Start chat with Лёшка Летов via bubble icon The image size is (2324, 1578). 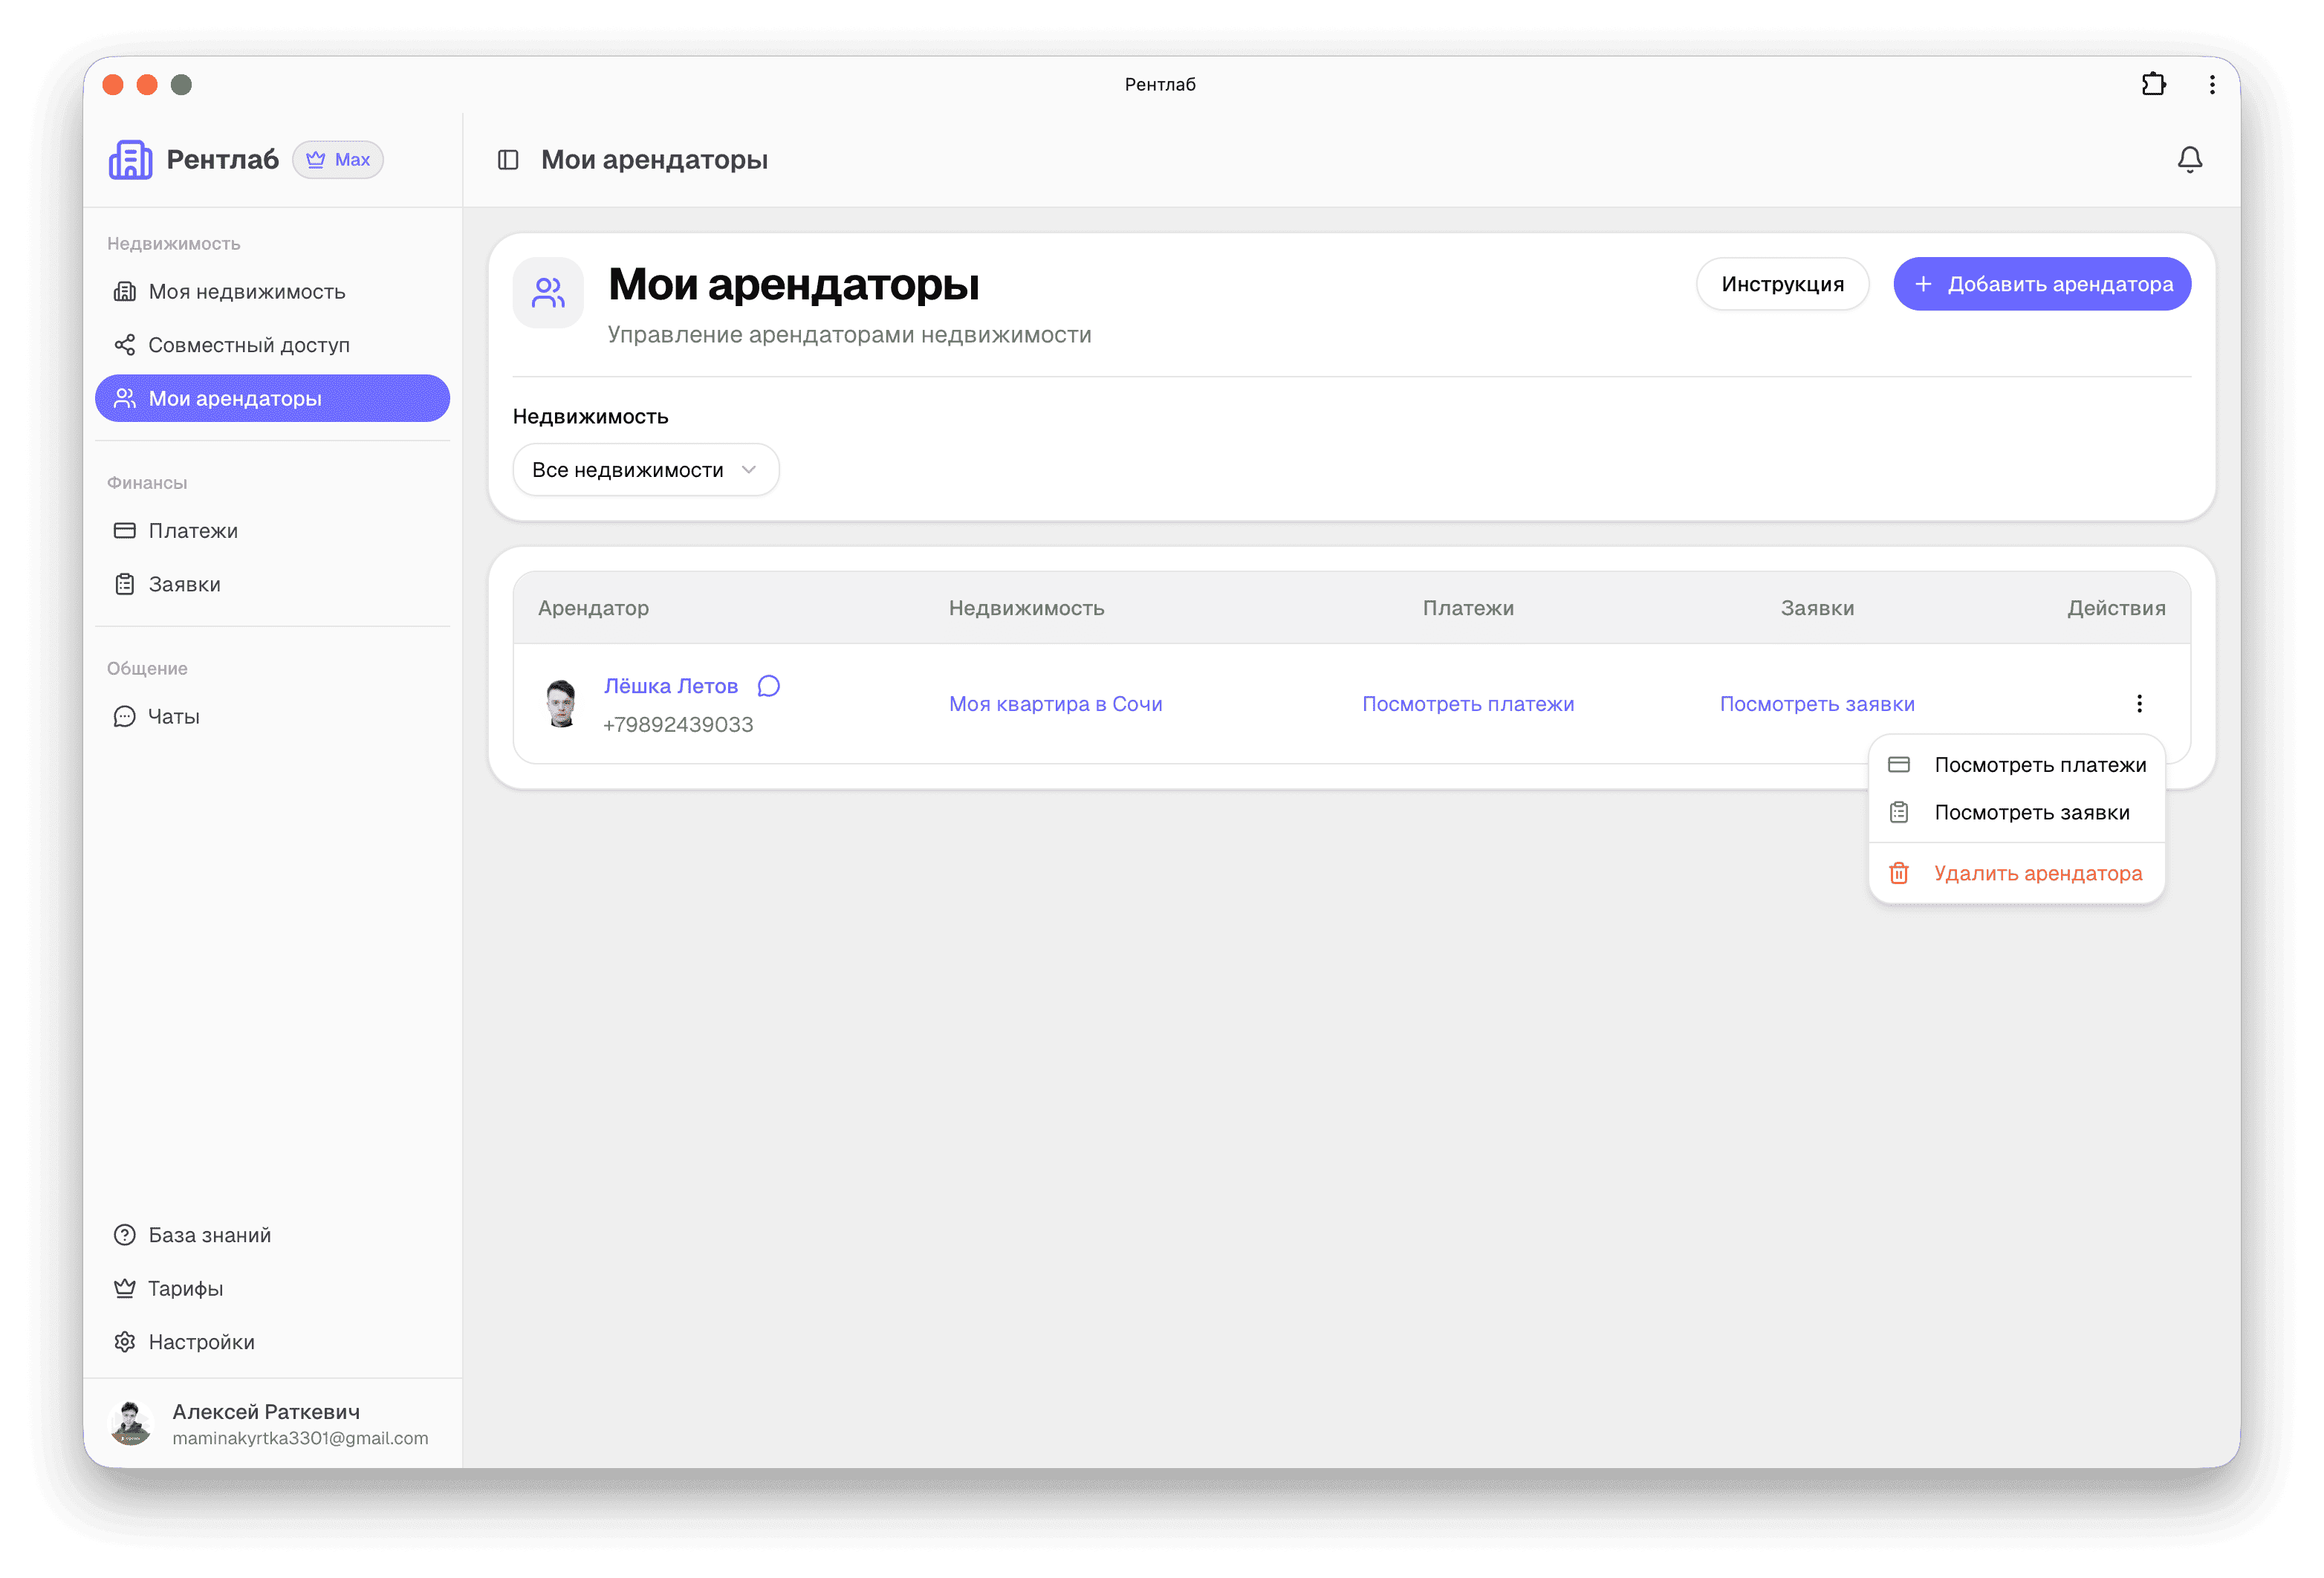(x=768, y=685)
